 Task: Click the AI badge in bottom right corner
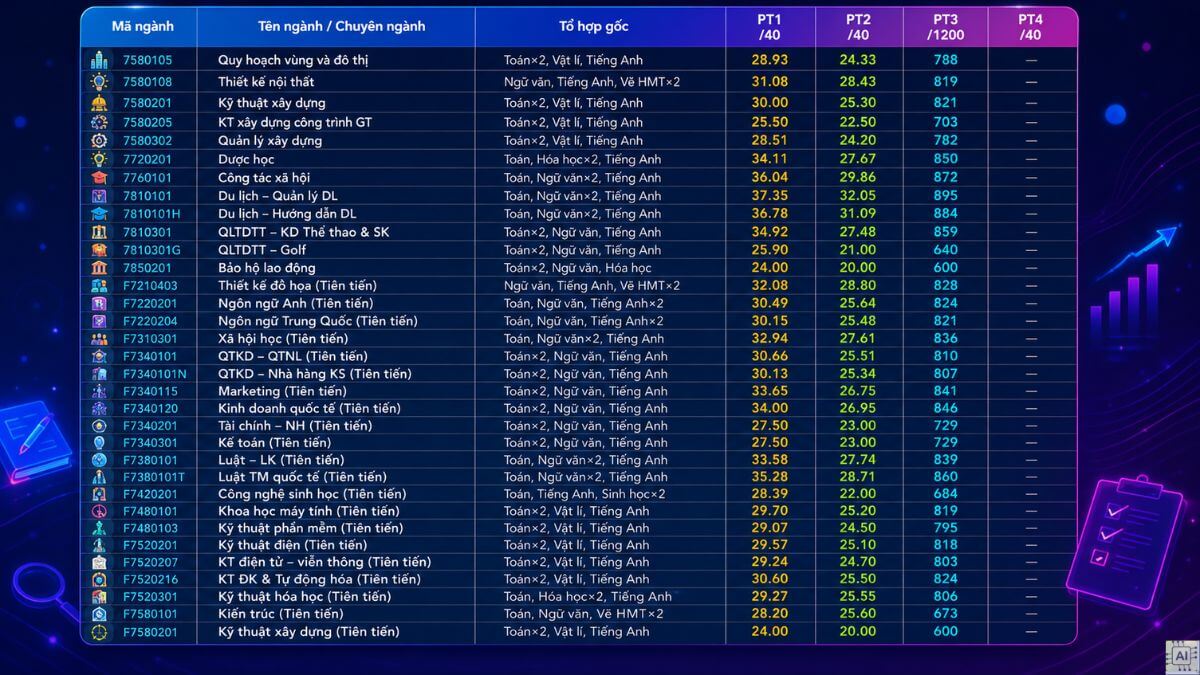point(1181,656)
